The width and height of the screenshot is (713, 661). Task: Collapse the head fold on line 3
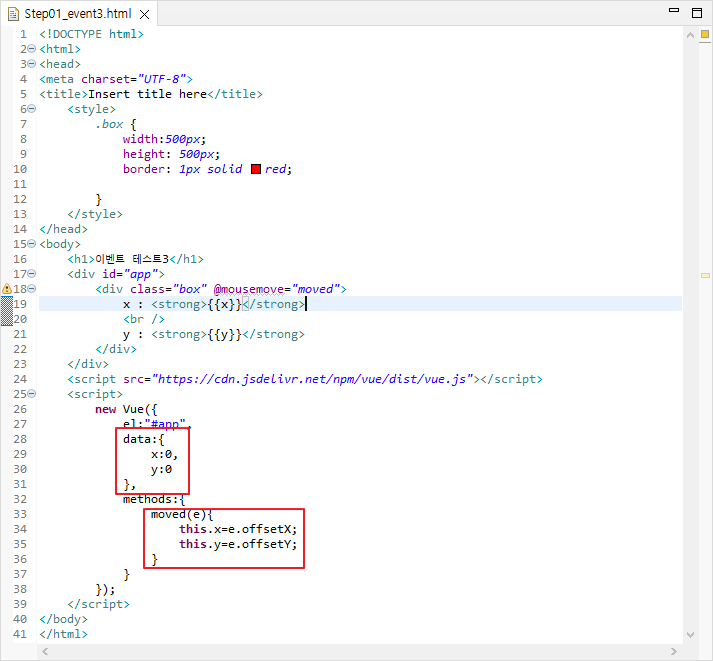click(31, 64)
